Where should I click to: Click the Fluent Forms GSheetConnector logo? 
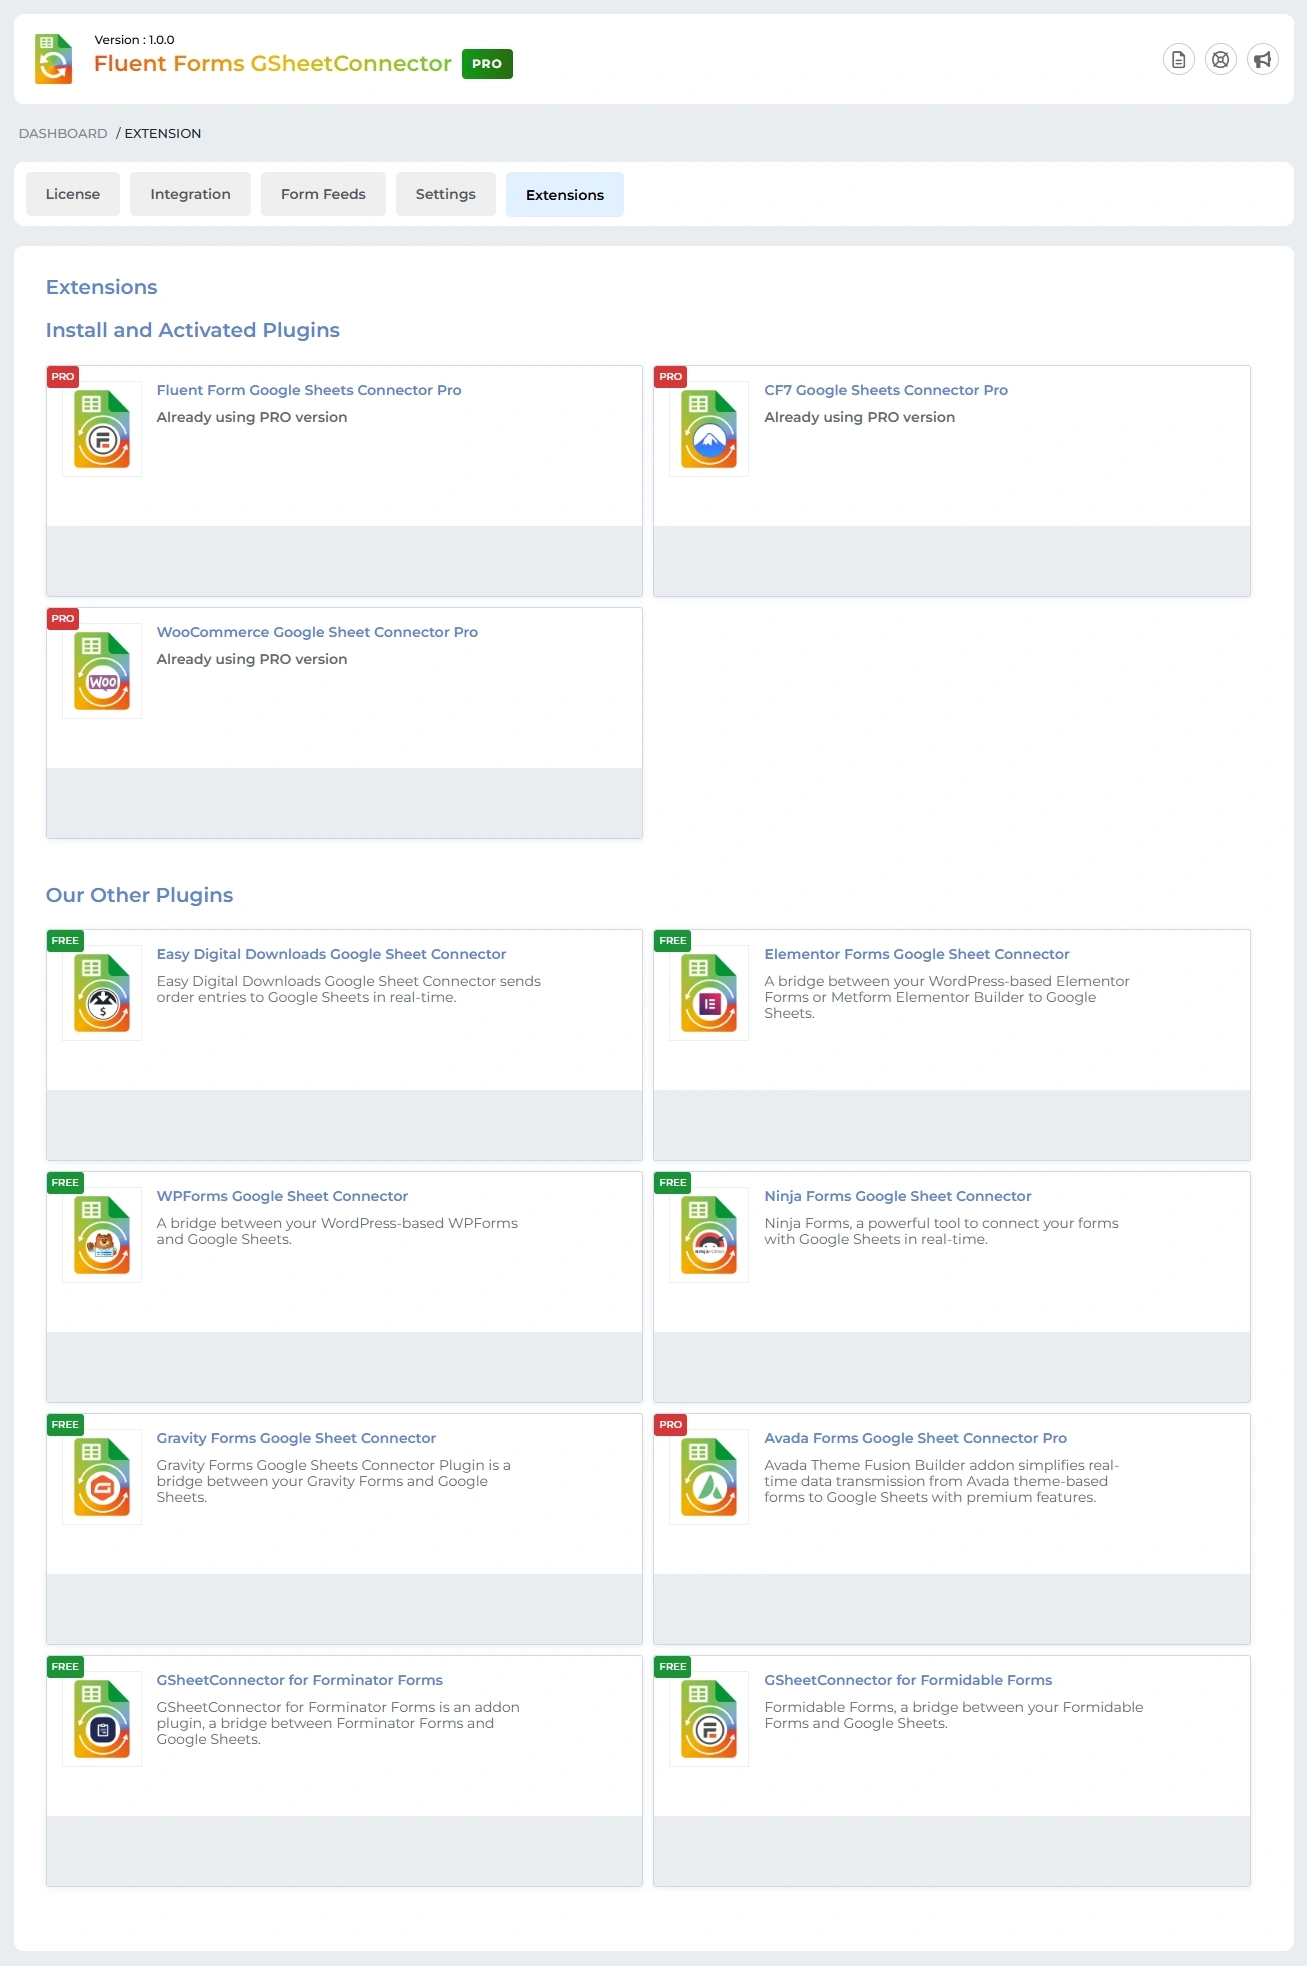pyautogui.click(x=54, y=59)
